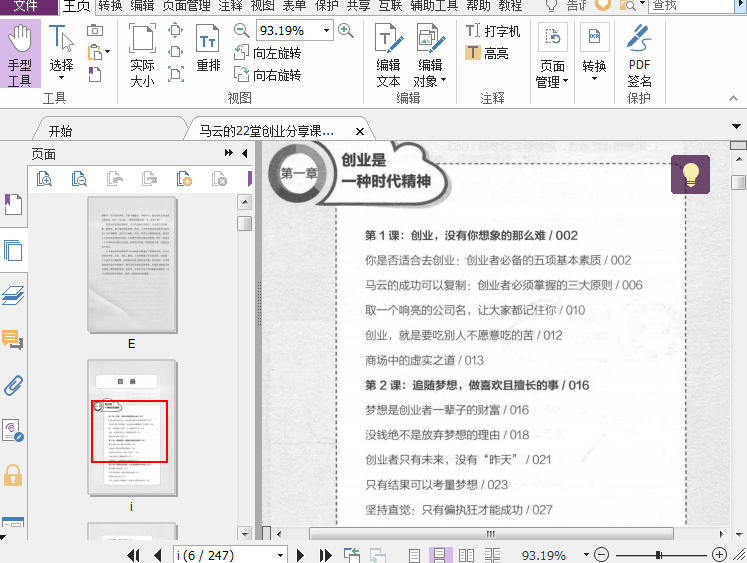Set view to Actual Size (实际大小)
This screenshot has height=563, width=747.
142,55
